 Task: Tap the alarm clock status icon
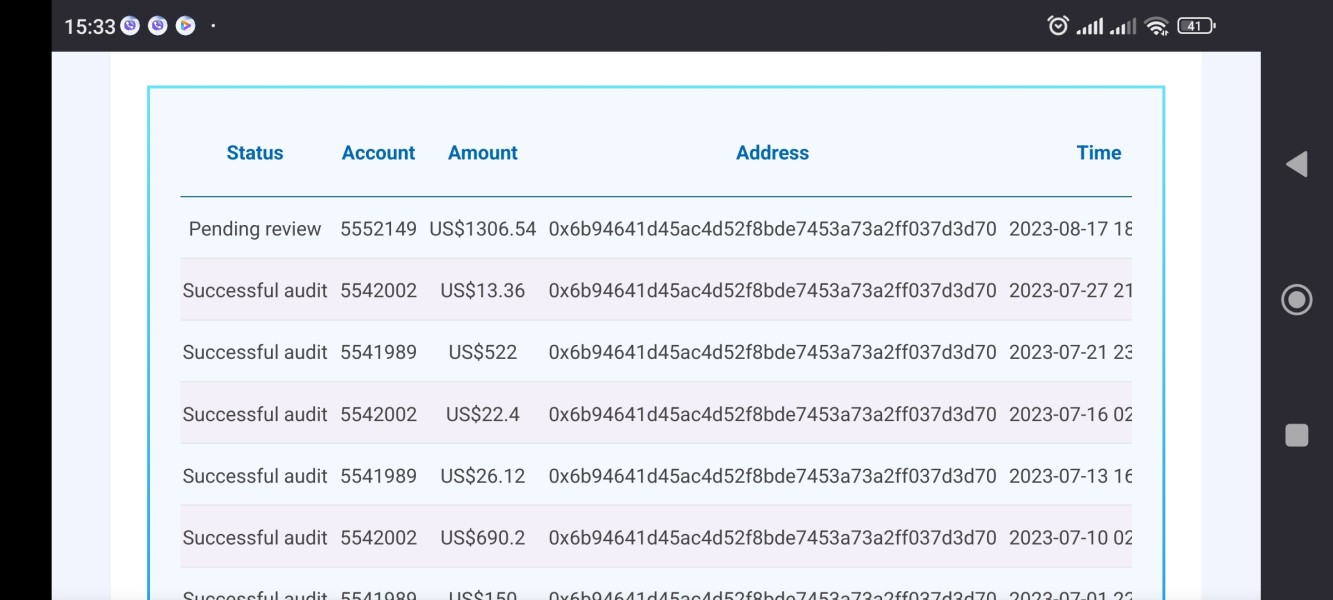click(x=1058, y=26)
